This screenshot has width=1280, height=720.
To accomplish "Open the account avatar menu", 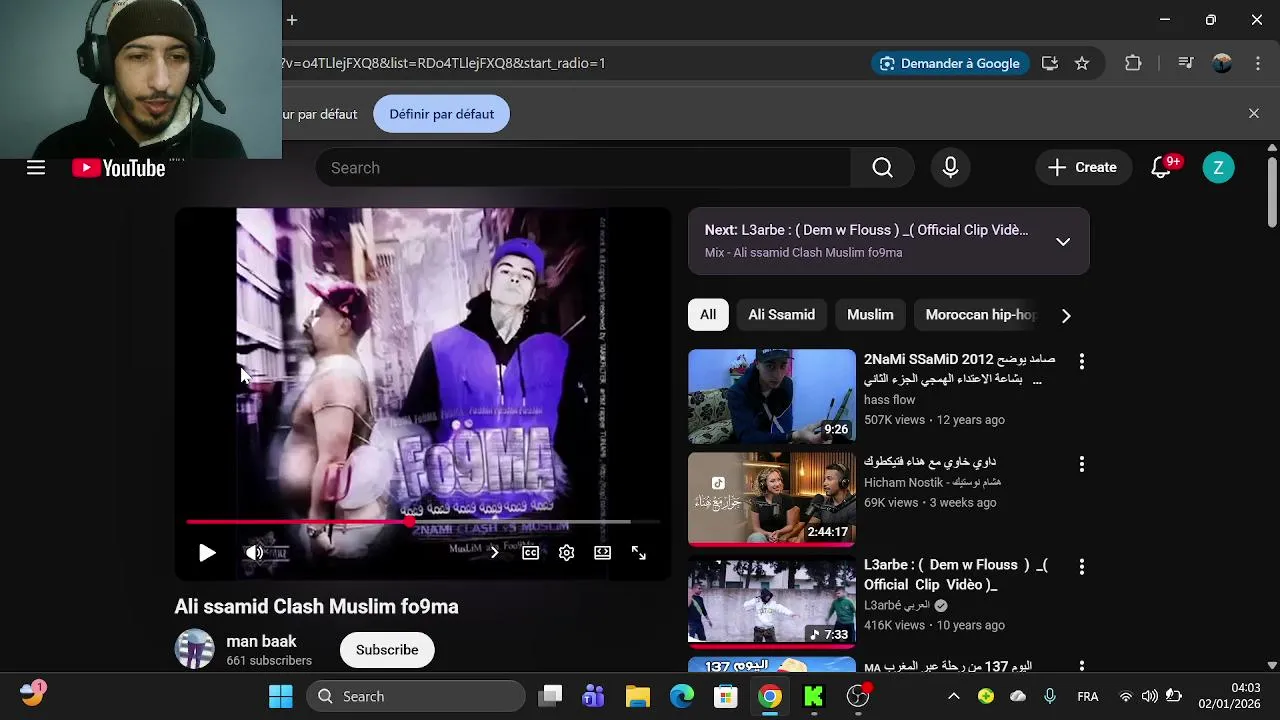I will 1218,168.
